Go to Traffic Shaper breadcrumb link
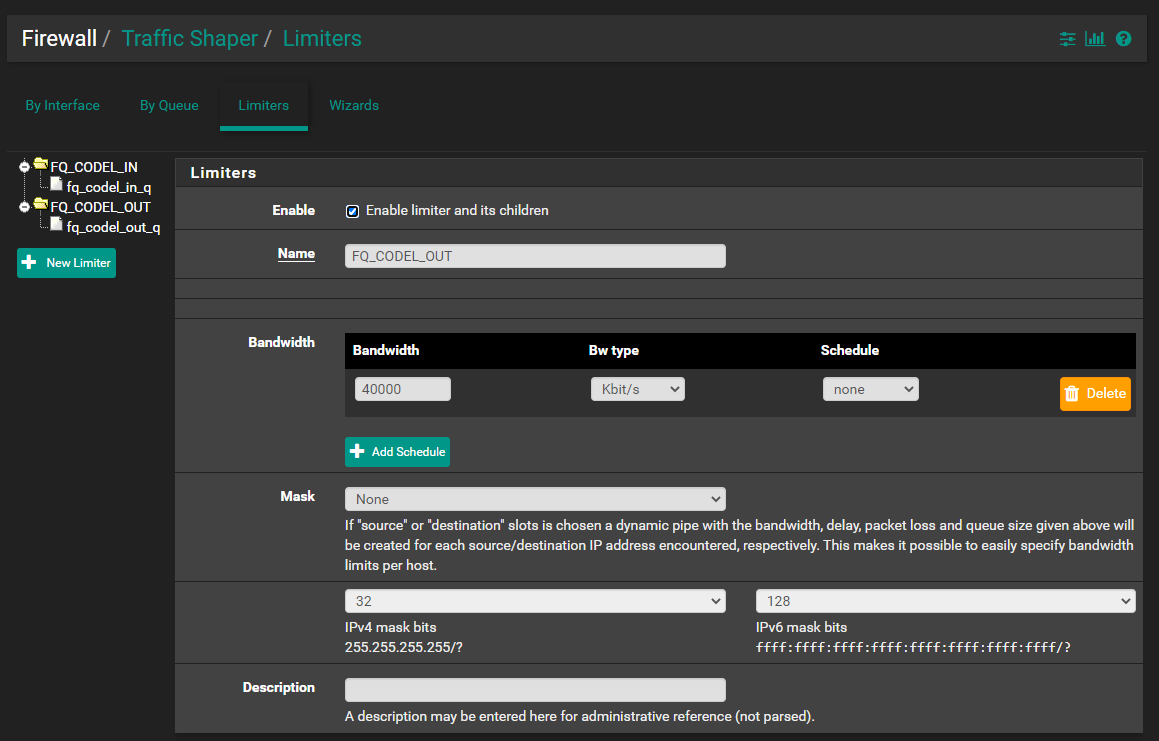Image resolution: width=1159 pixels, height=741 pixels. point(190,38)
